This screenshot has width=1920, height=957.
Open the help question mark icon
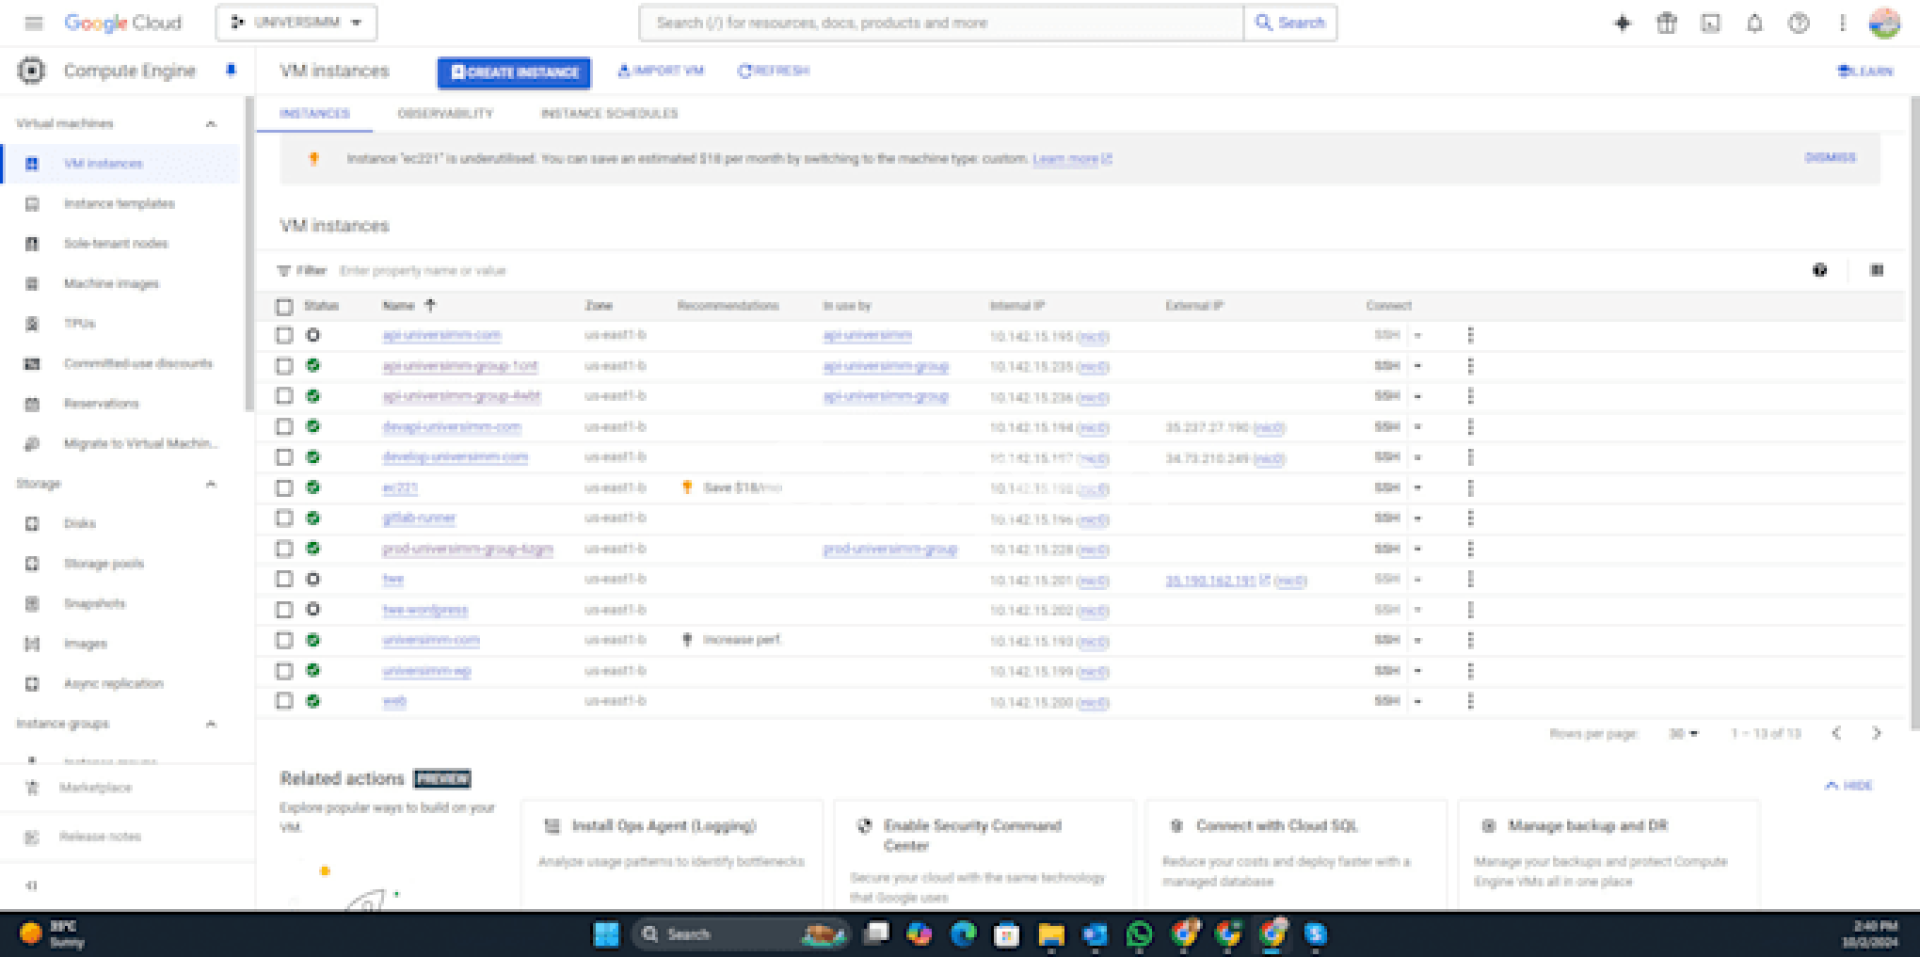[1798, 23]
